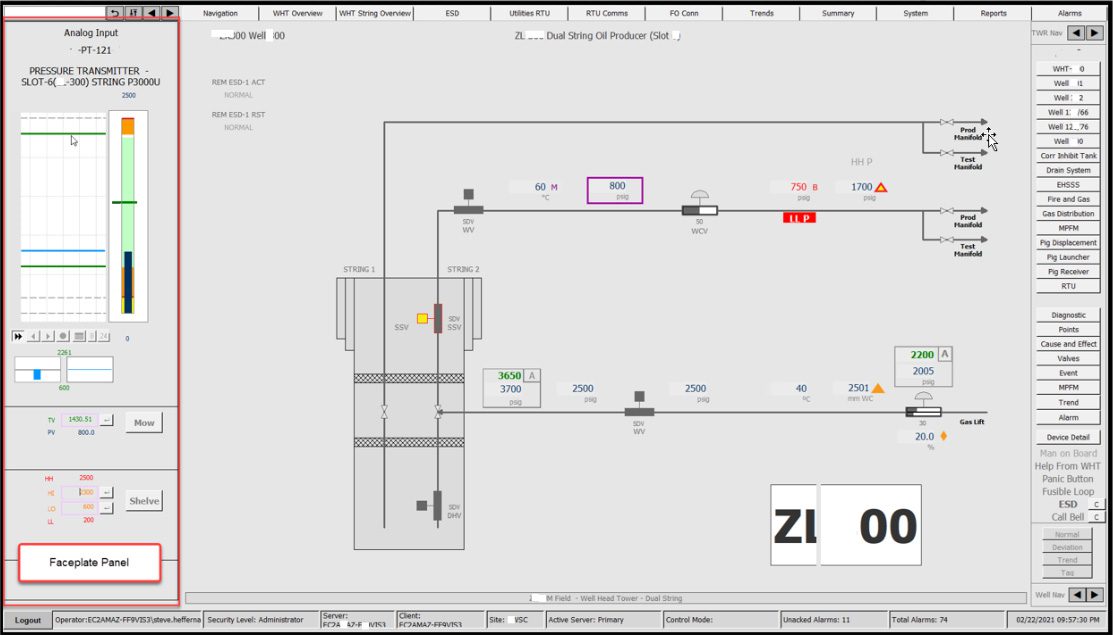Image resolution: width=1113 pixels, height=636 pixels.
Task: Click the 24 hour trend span button
Action: pyautogui.click(x=104, y=336)
